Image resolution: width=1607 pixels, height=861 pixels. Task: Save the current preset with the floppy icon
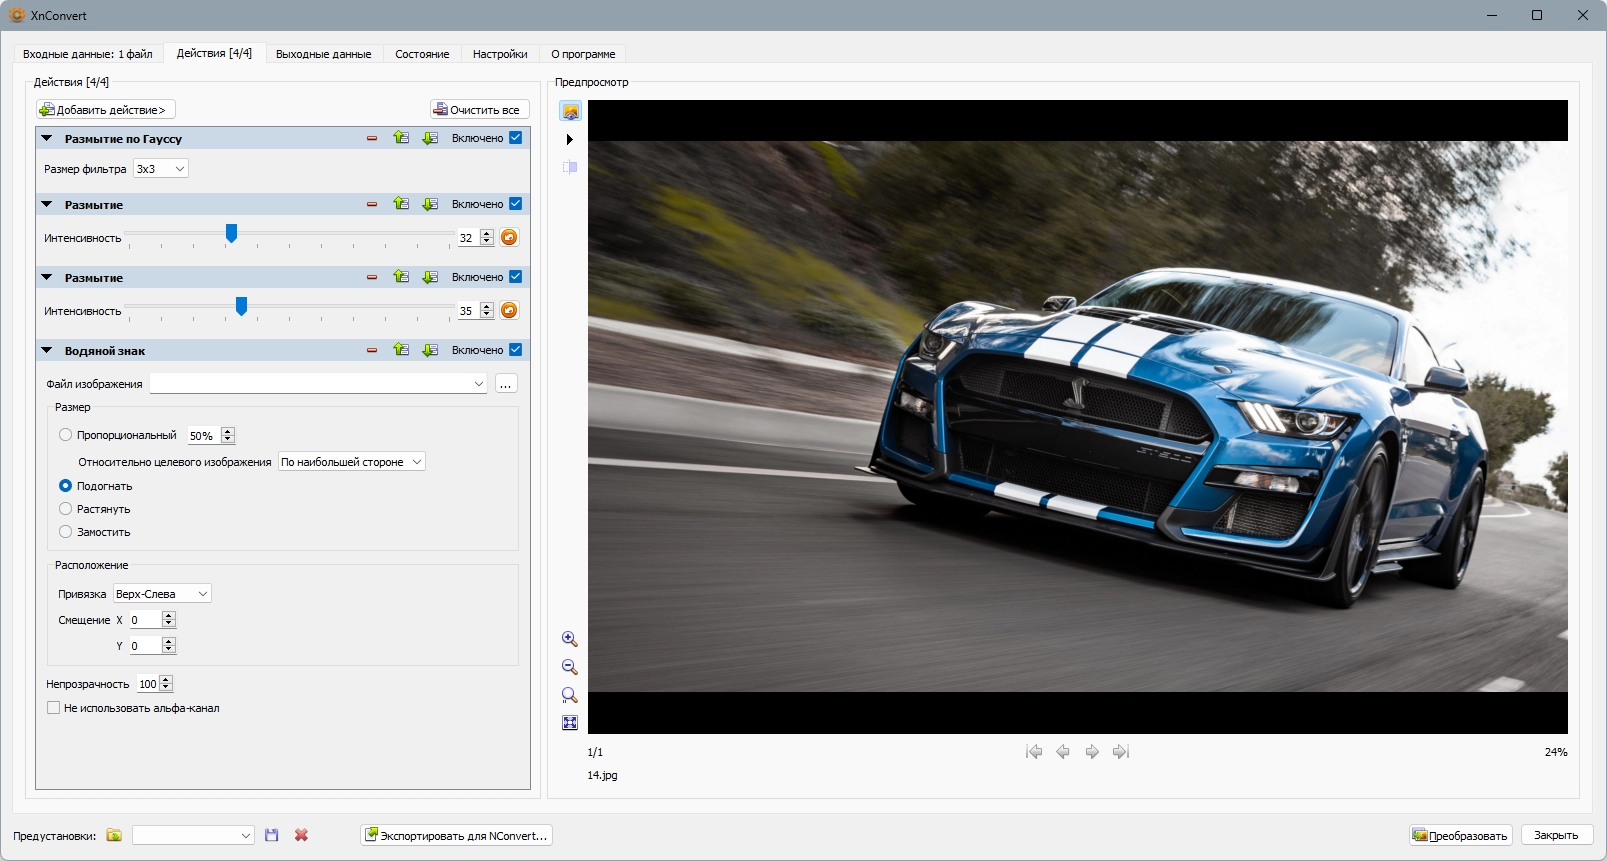pyautogui.click(x=272, y=835)
